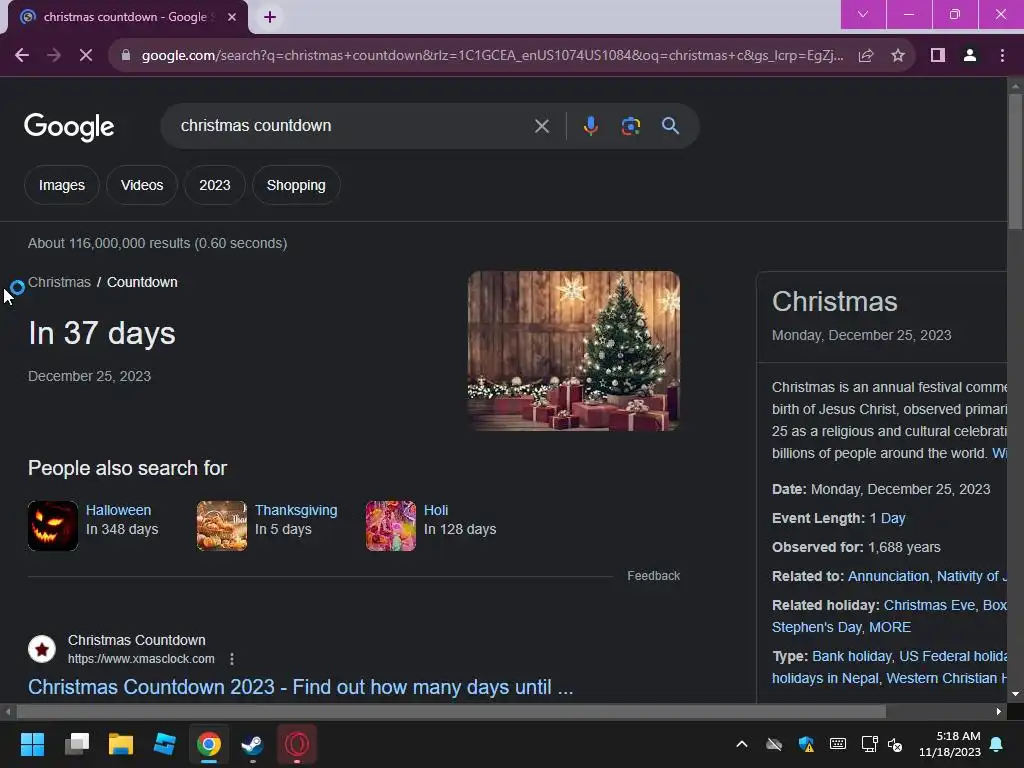Select the 2023 filter chip
This screenshot has width=1024, height=768.
pyautogui.click(x=215, y=185)
